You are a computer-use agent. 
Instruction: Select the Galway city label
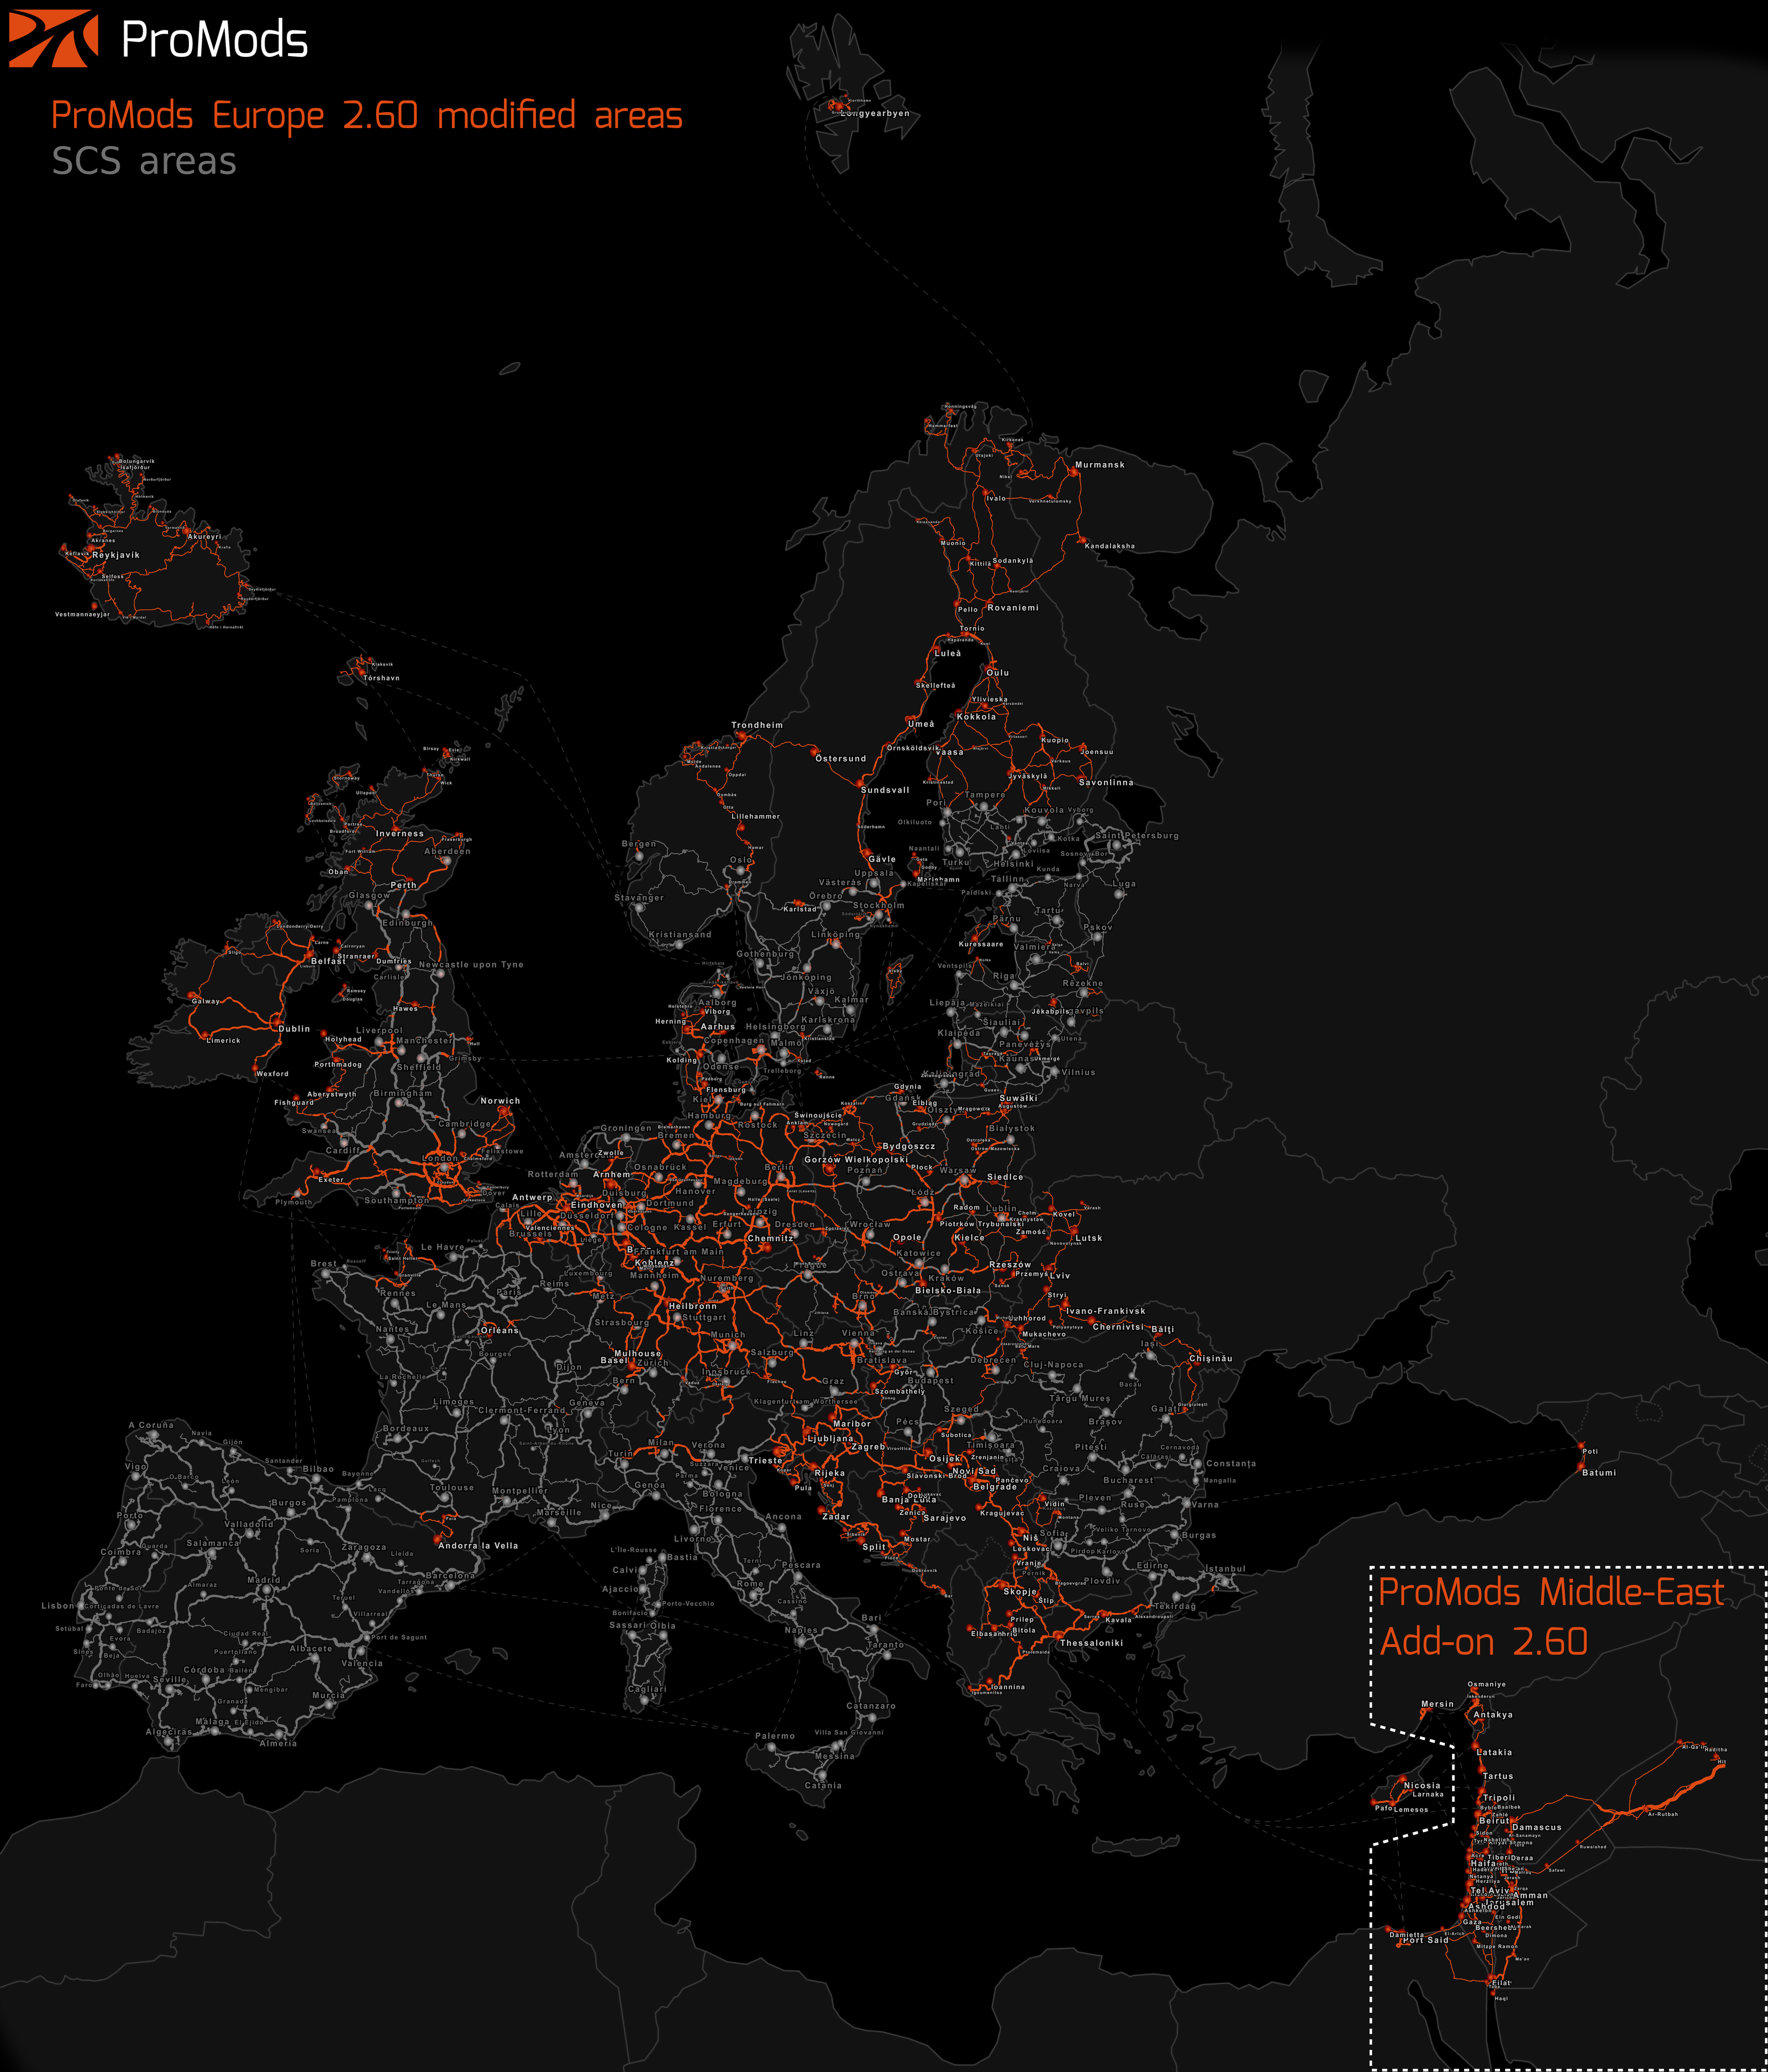[x=206, y=1001]
